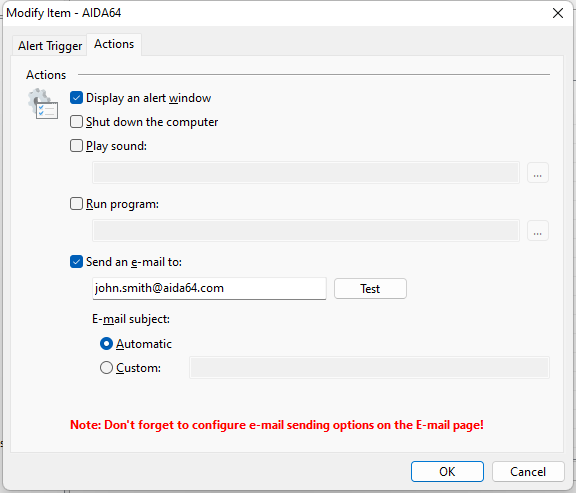The width and height of the screenshot is (576, 493).
Task: Browse for a sound file
Action: coord(538,173)
